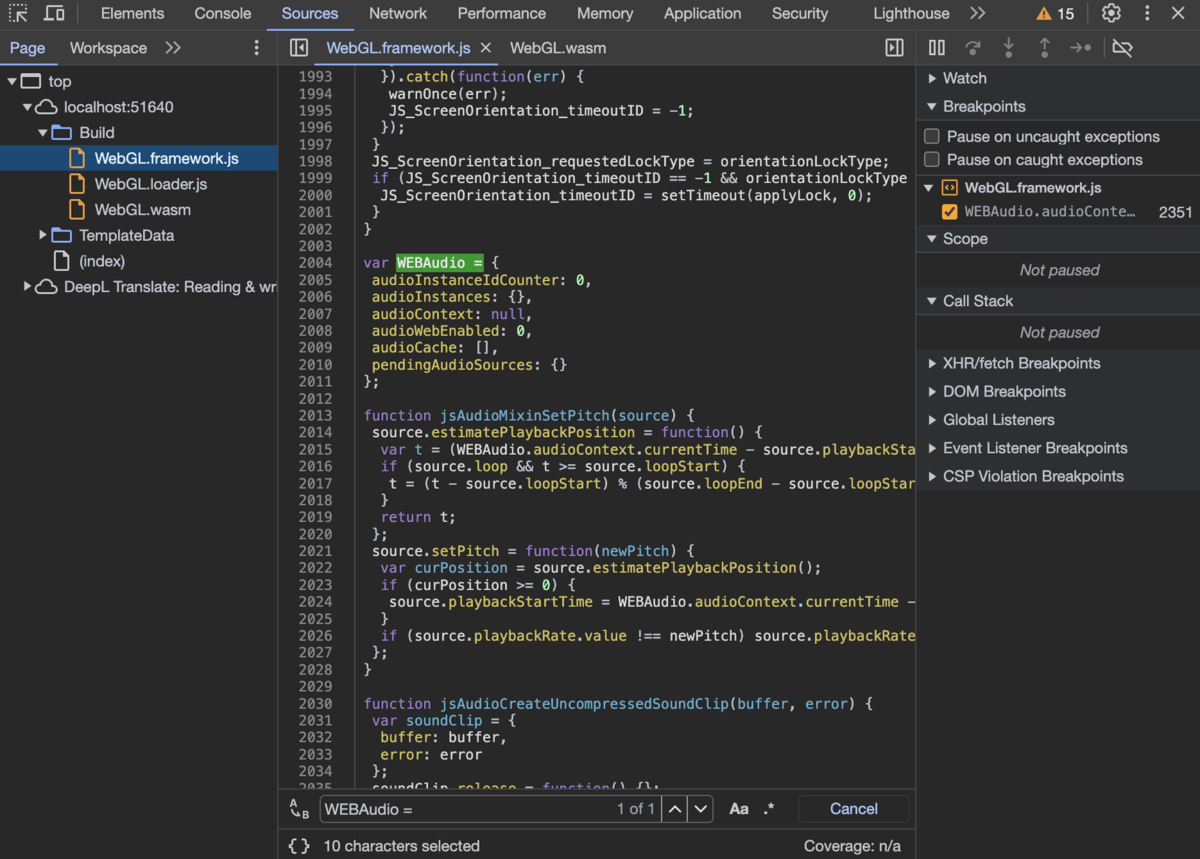Hide the navigator sidebar icon

[x=298, y=48]
